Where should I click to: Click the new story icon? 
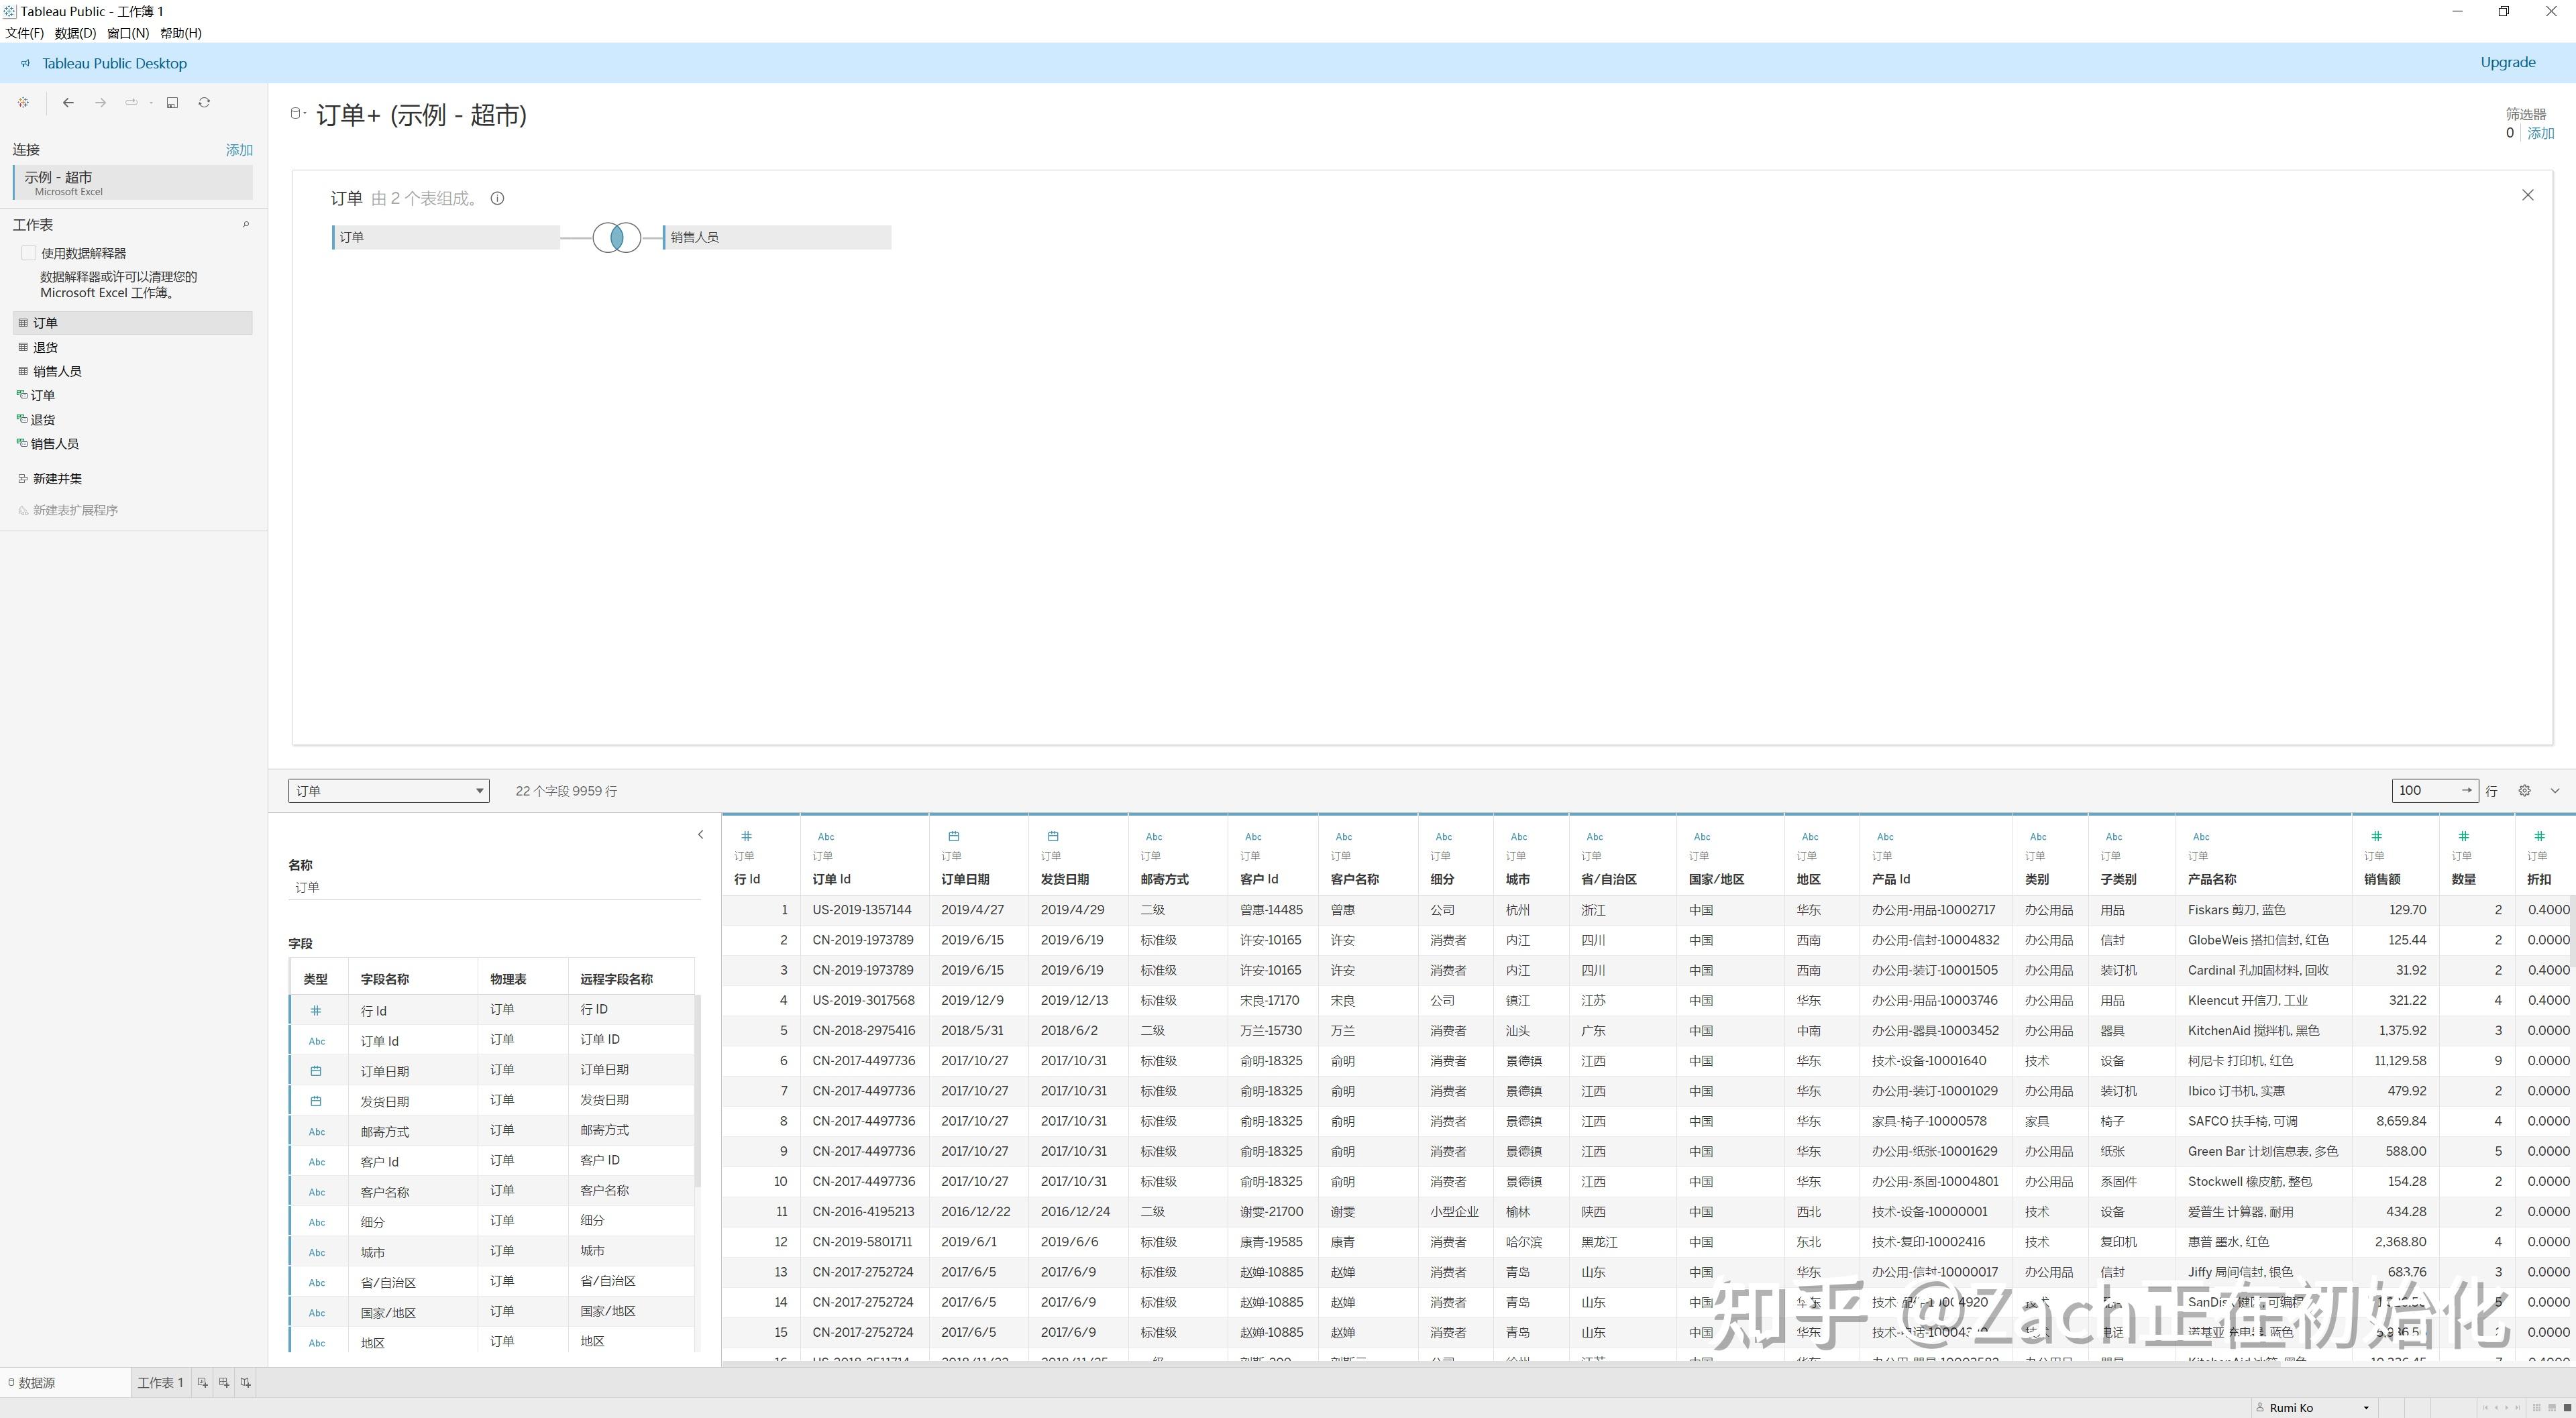pyautogui.click(x=245, y=1383)
